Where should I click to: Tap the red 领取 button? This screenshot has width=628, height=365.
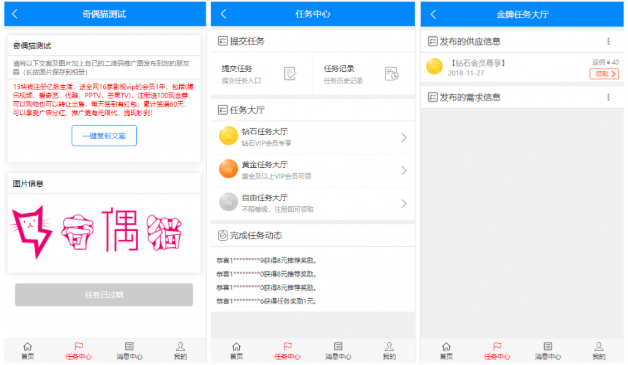[x=604, y=74]
